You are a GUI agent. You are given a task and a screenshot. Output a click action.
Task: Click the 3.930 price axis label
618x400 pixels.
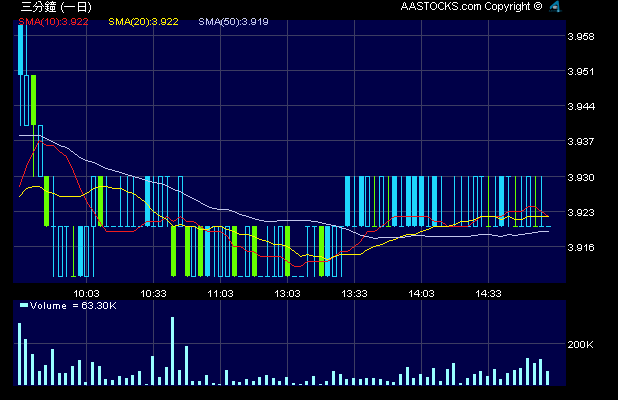[581, 178]
